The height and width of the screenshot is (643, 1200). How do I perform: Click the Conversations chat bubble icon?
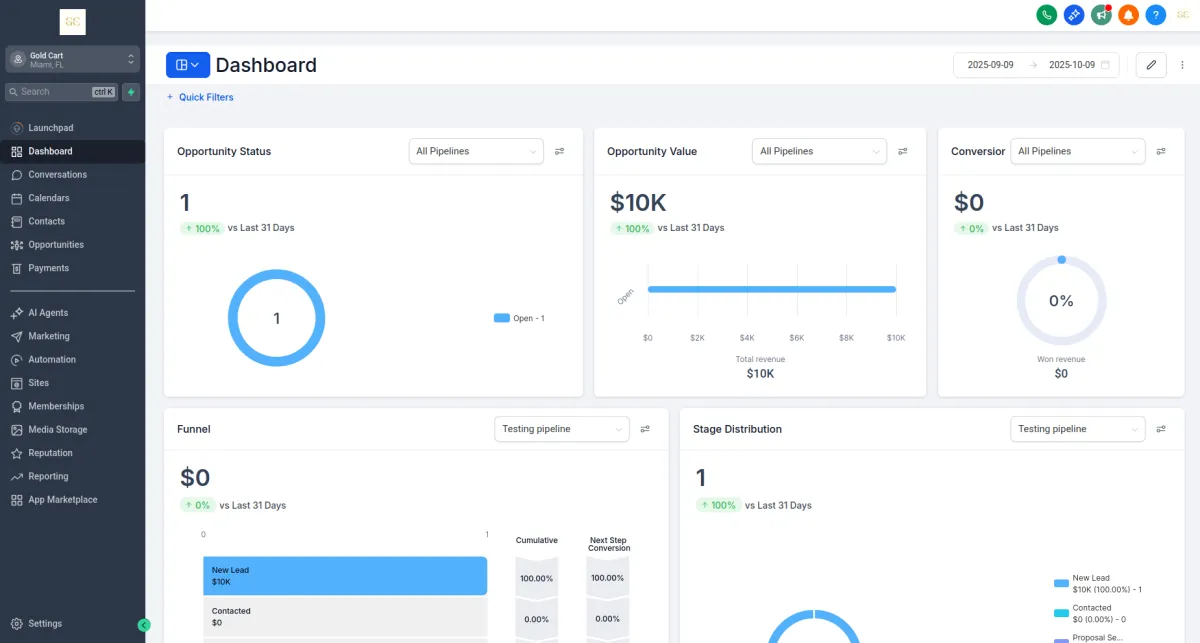coord(17,175)
